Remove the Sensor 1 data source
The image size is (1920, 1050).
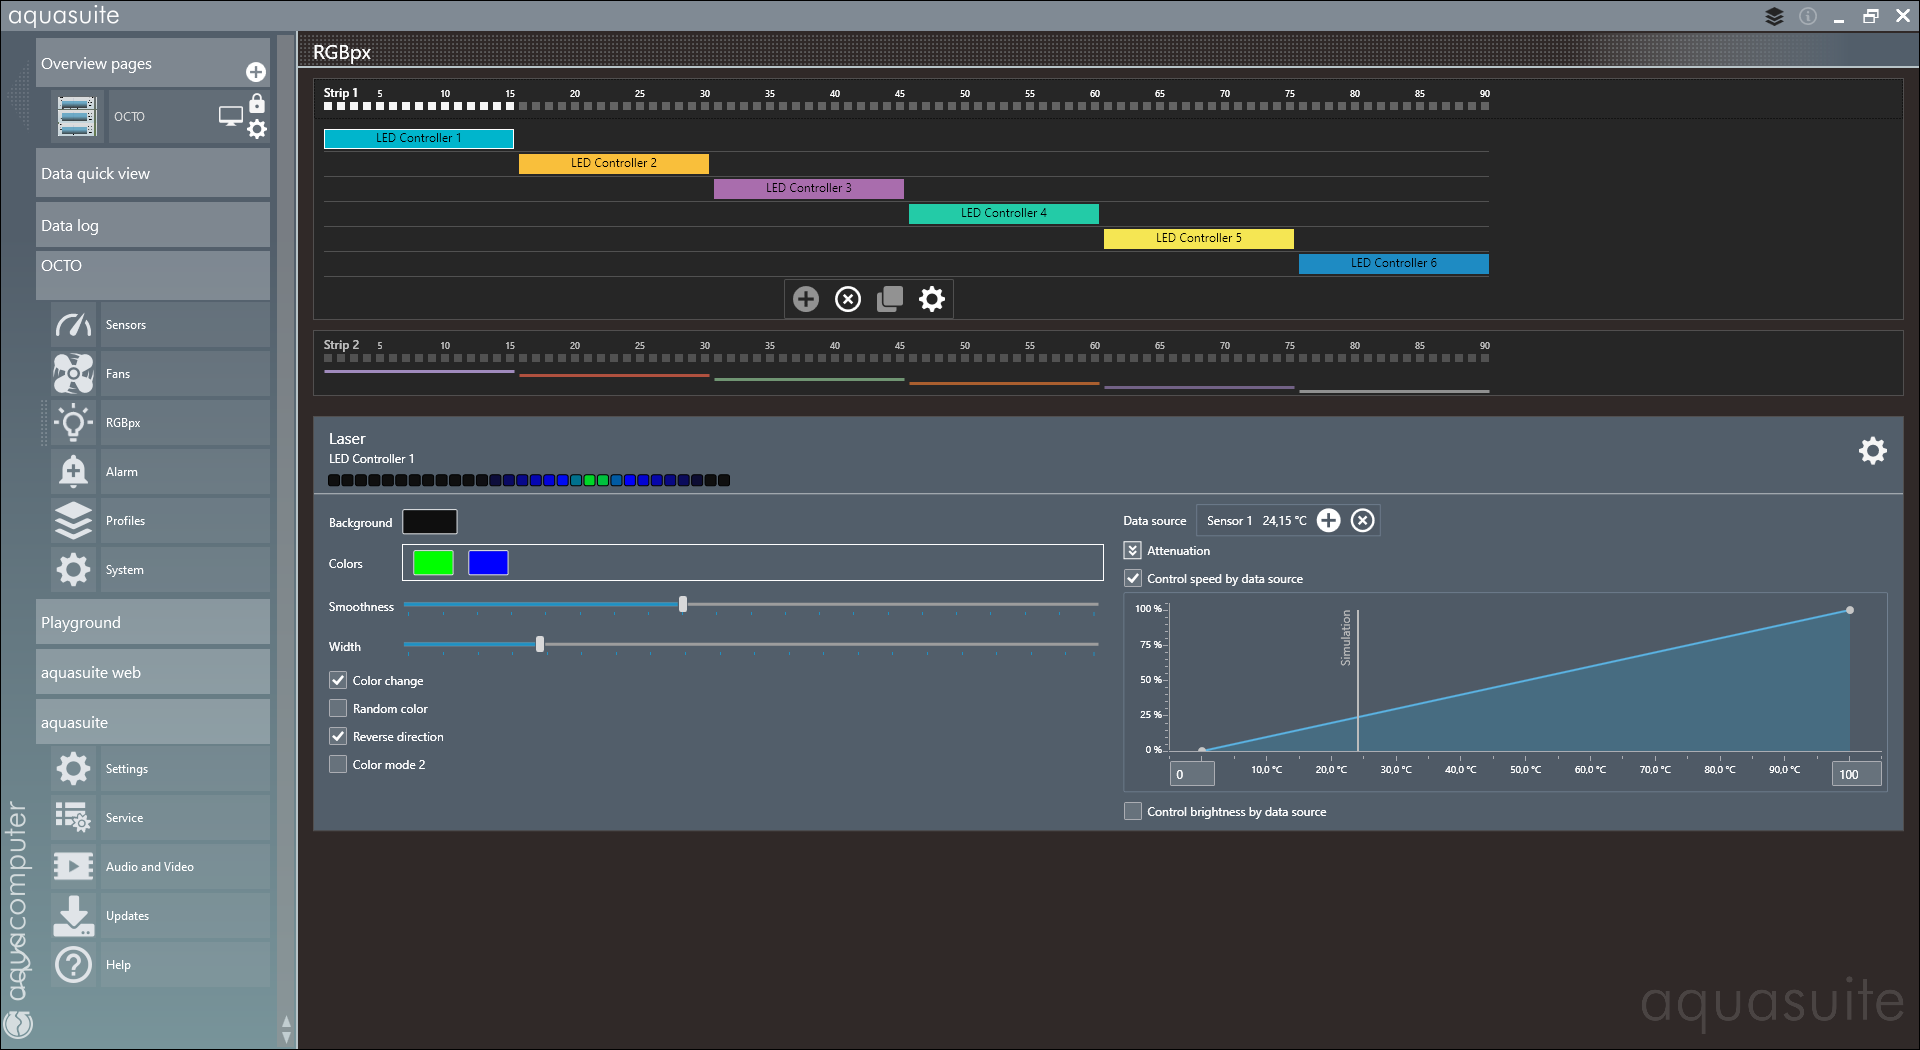click(1363, 521)
